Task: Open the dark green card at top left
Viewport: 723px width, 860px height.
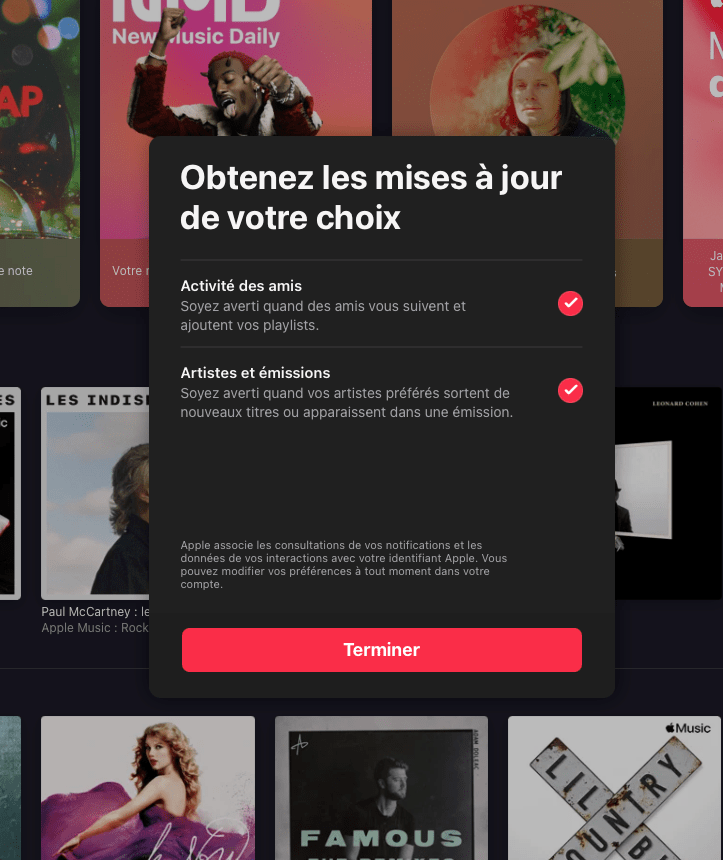Action: 39,153
